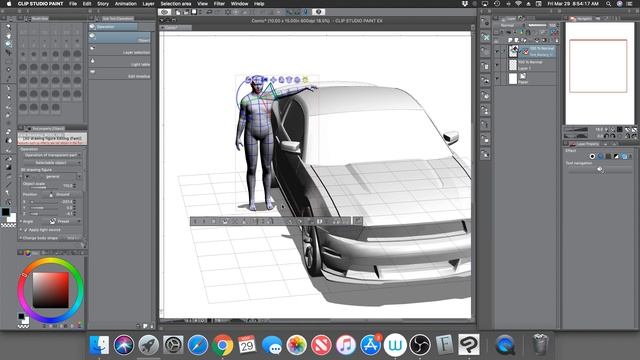The width and height of the screenshot is (640, 360).
Task: Select the Move layer tool
Action: pyautogui.click(x=8, y=53)
